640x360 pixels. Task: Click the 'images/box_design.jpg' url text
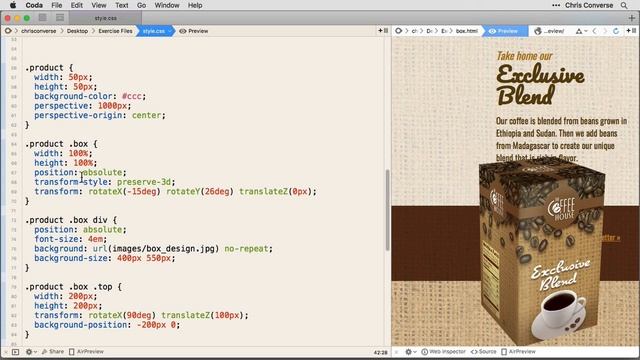click(164, 249)
